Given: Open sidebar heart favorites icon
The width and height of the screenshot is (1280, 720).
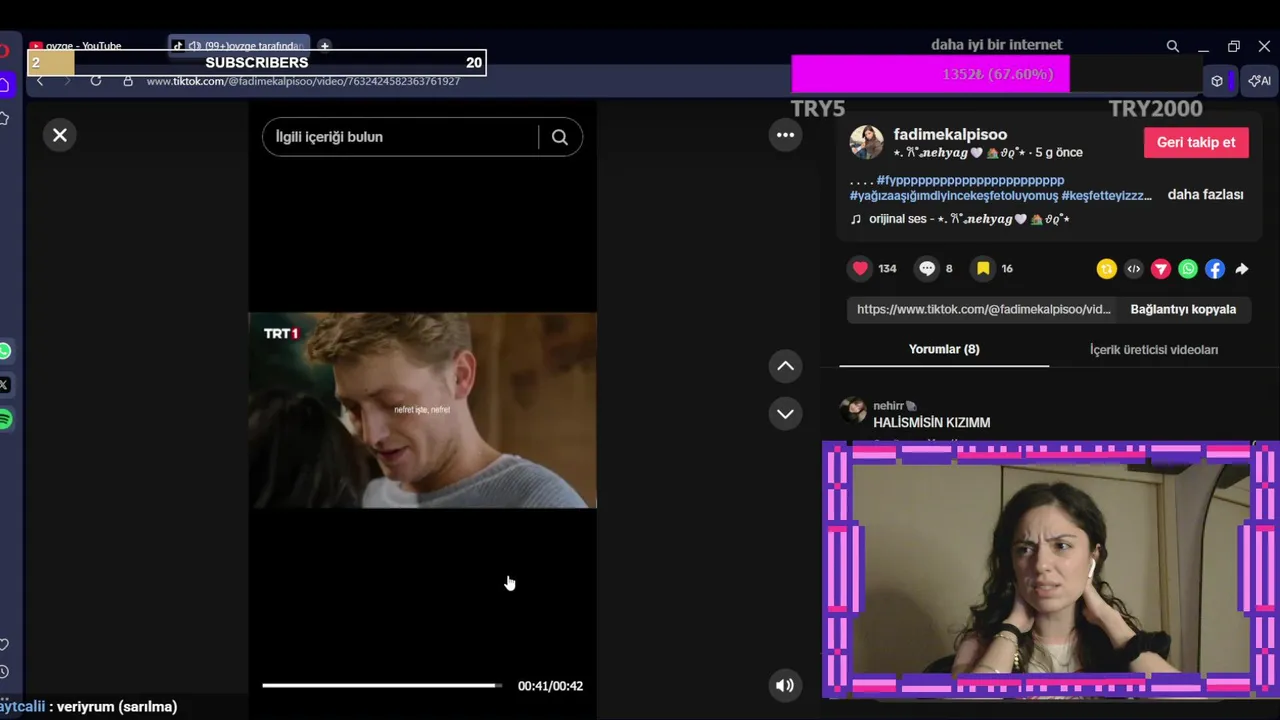Looking at the screenshot, I should point(4,645).
